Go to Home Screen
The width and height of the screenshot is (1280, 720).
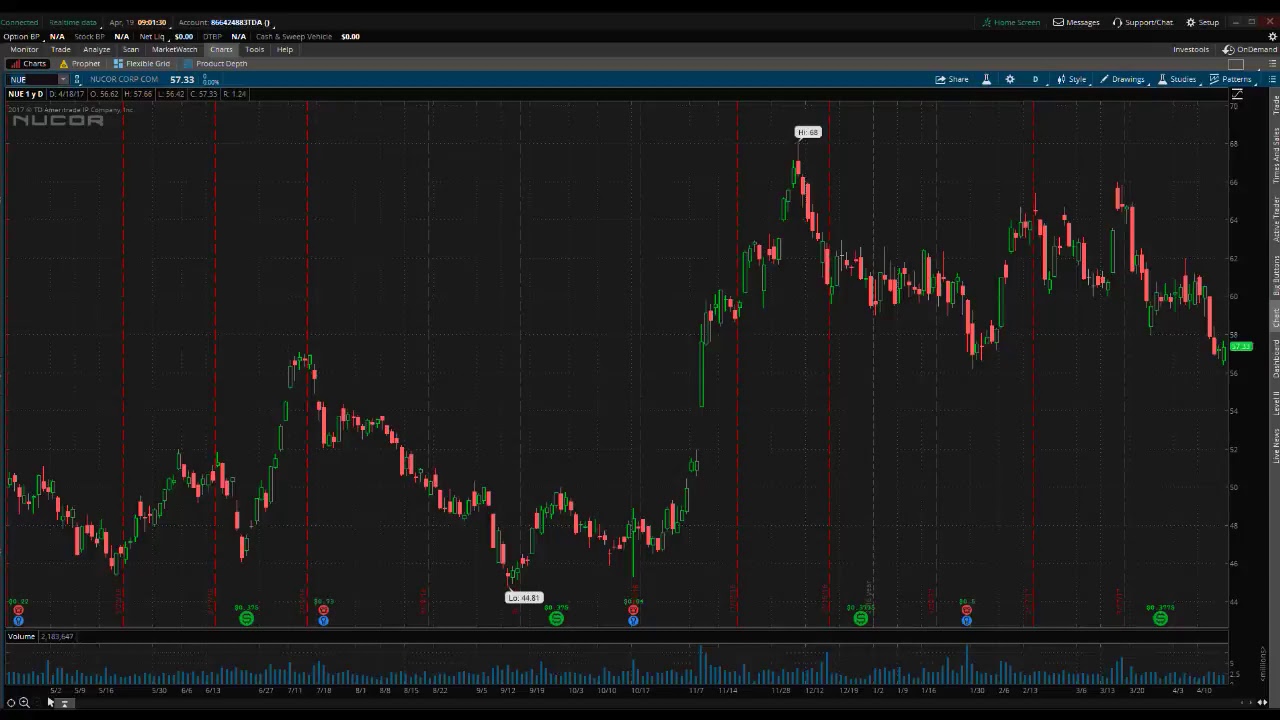point(1011,22)
